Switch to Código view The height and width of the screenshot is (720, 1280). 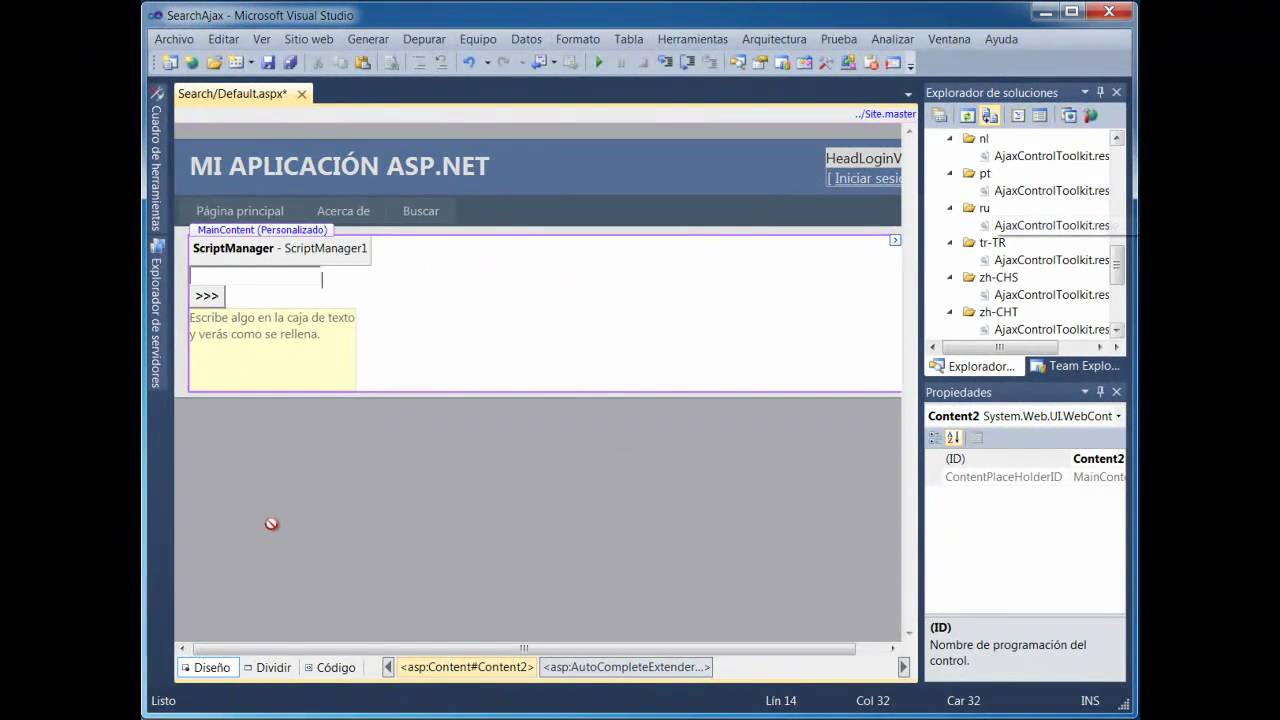(330, 667)
